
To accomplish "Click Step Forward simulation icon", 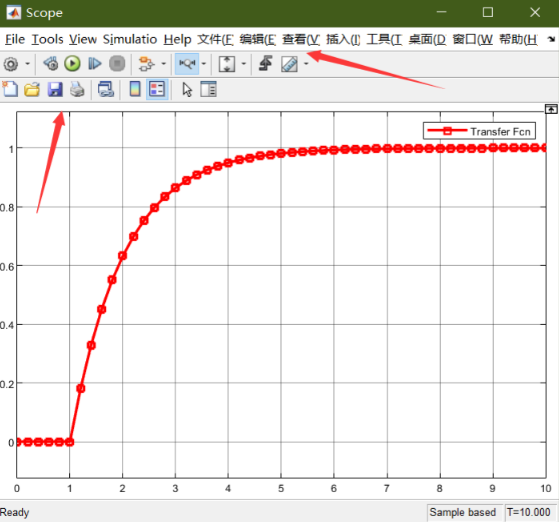I will click(94, 64).
